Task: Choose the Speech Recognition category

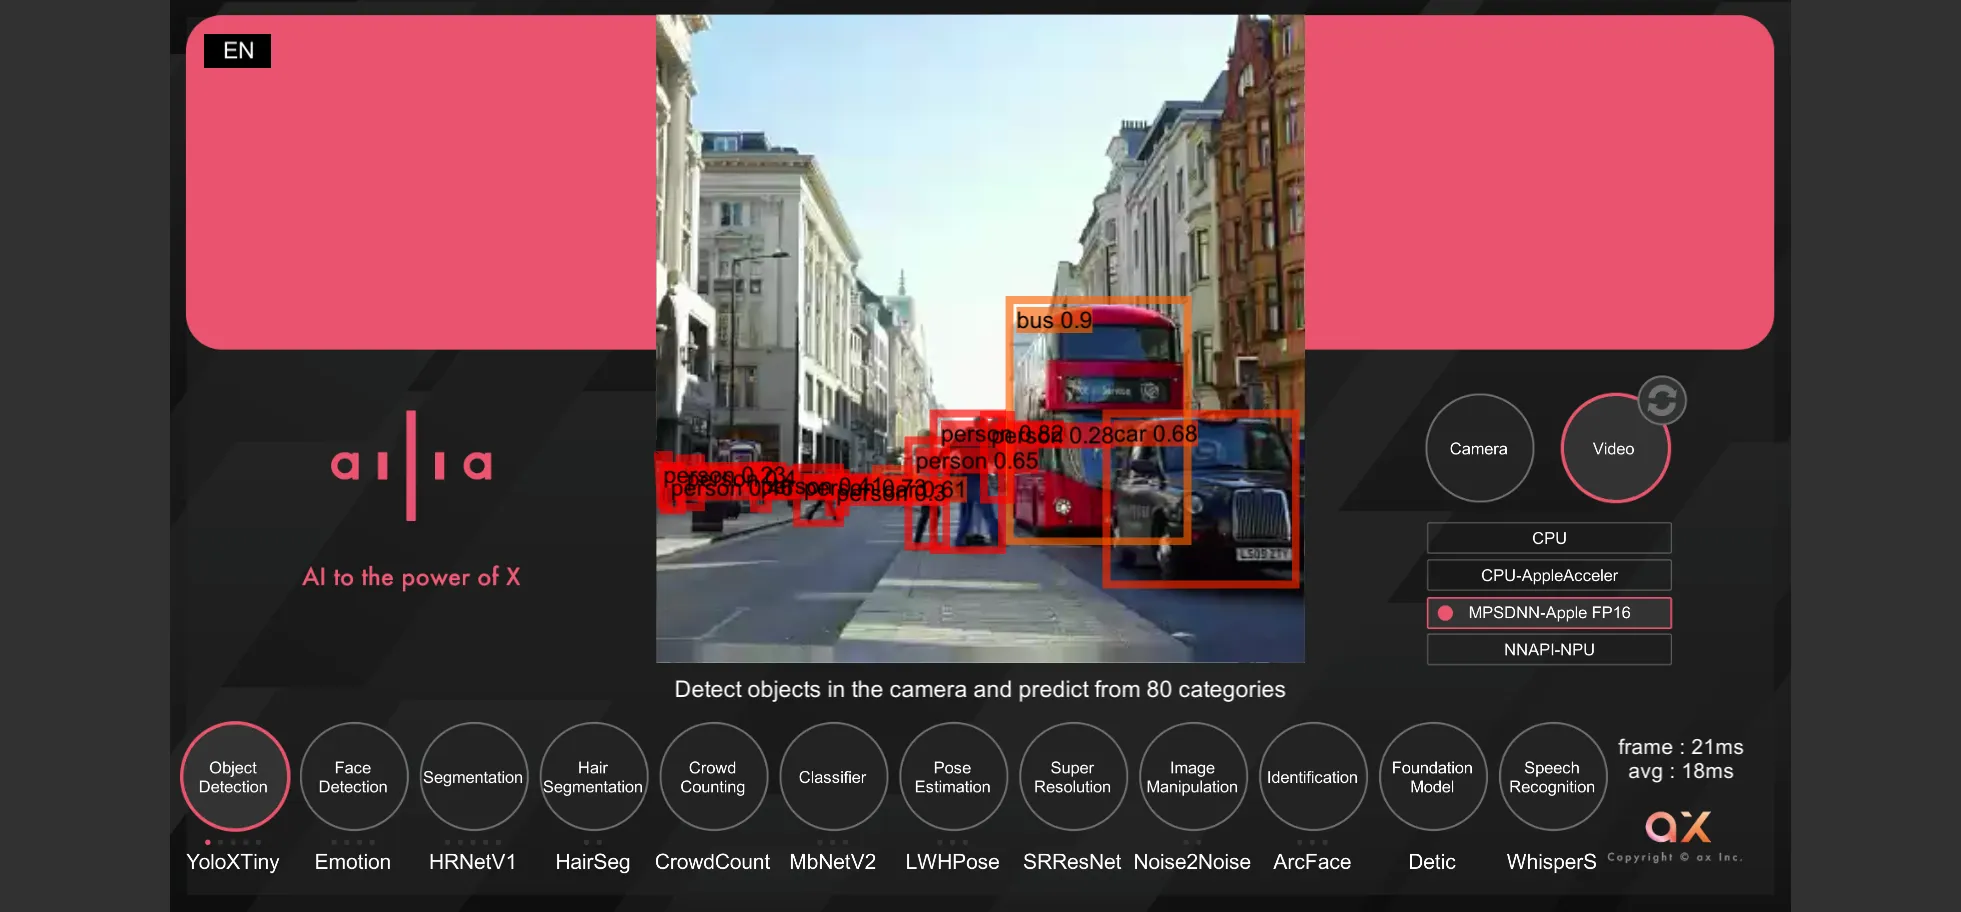Action: [x=1552, y=777]
